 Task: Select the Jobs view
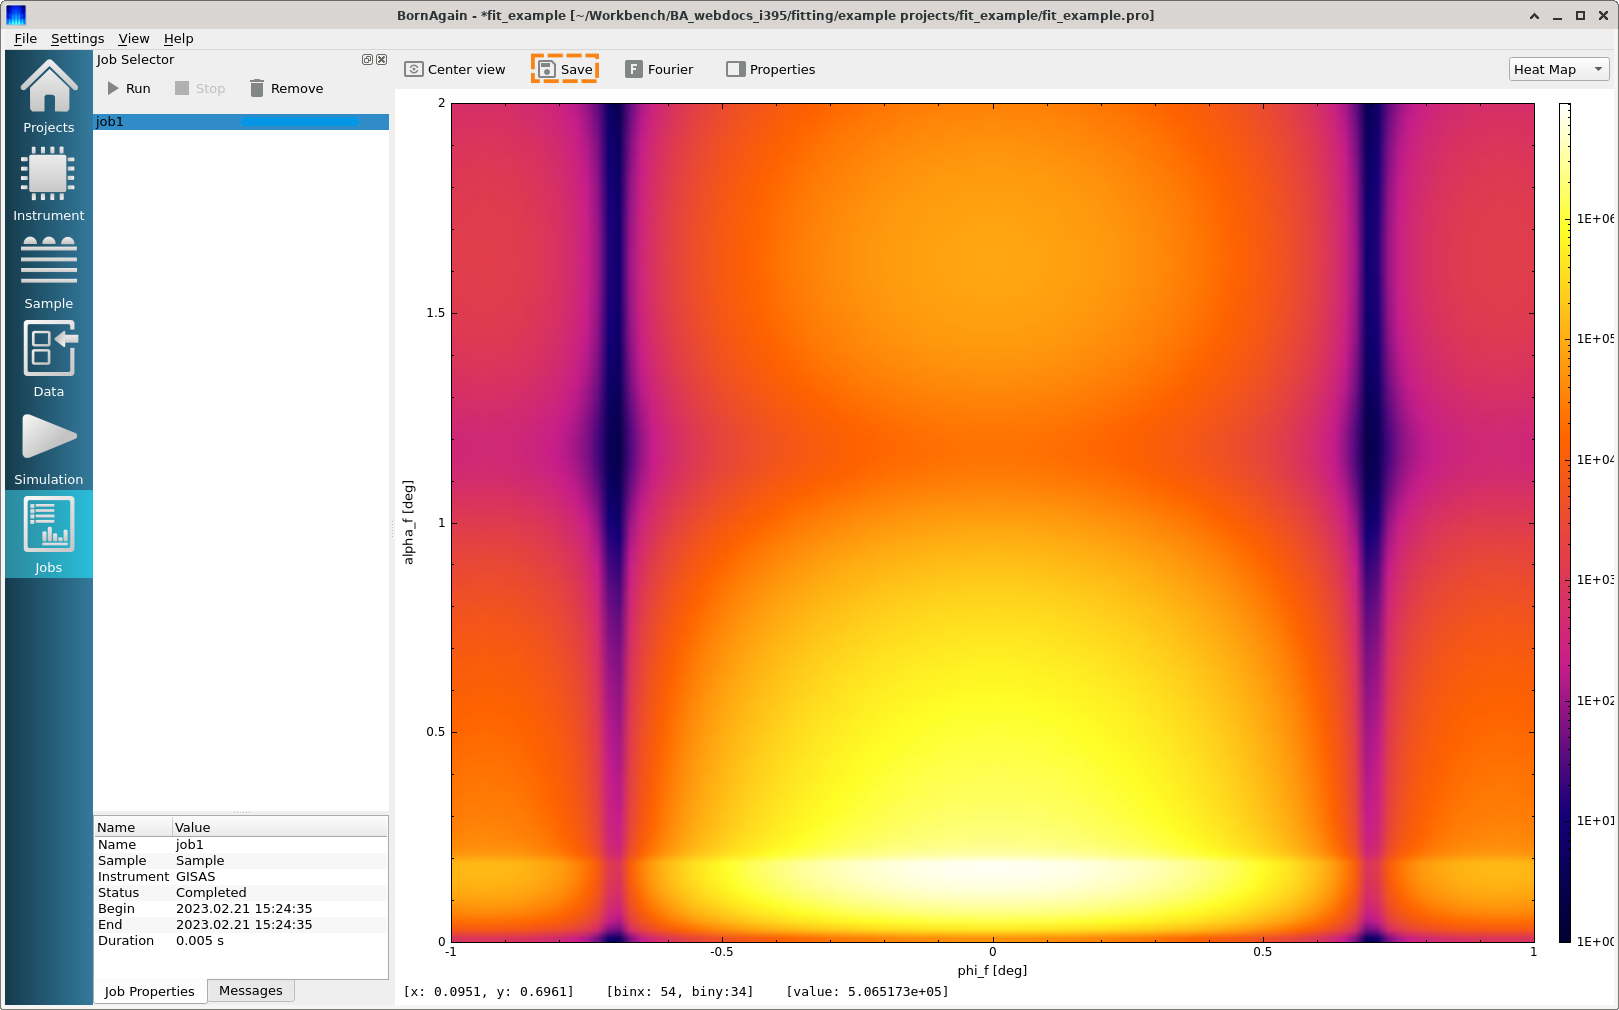[48, 534]
